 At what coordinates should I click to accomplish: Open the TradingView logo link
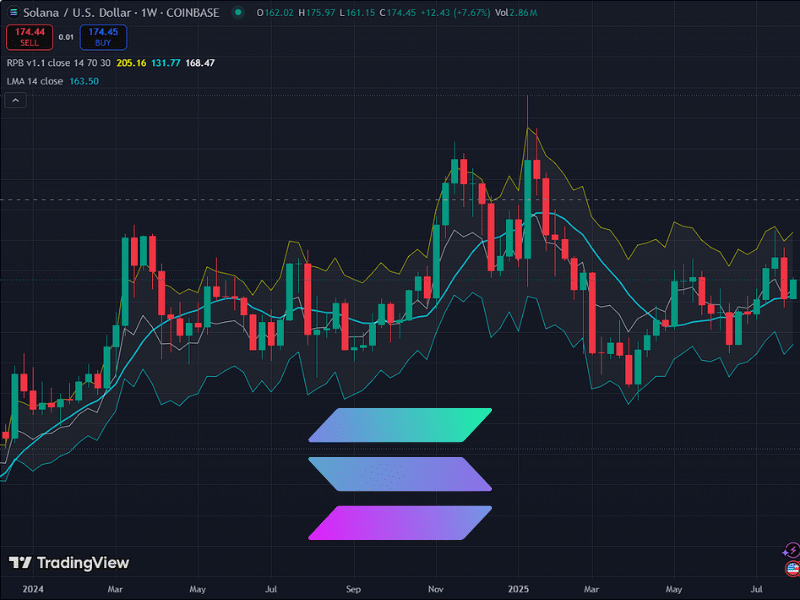[x=69, y=563]
